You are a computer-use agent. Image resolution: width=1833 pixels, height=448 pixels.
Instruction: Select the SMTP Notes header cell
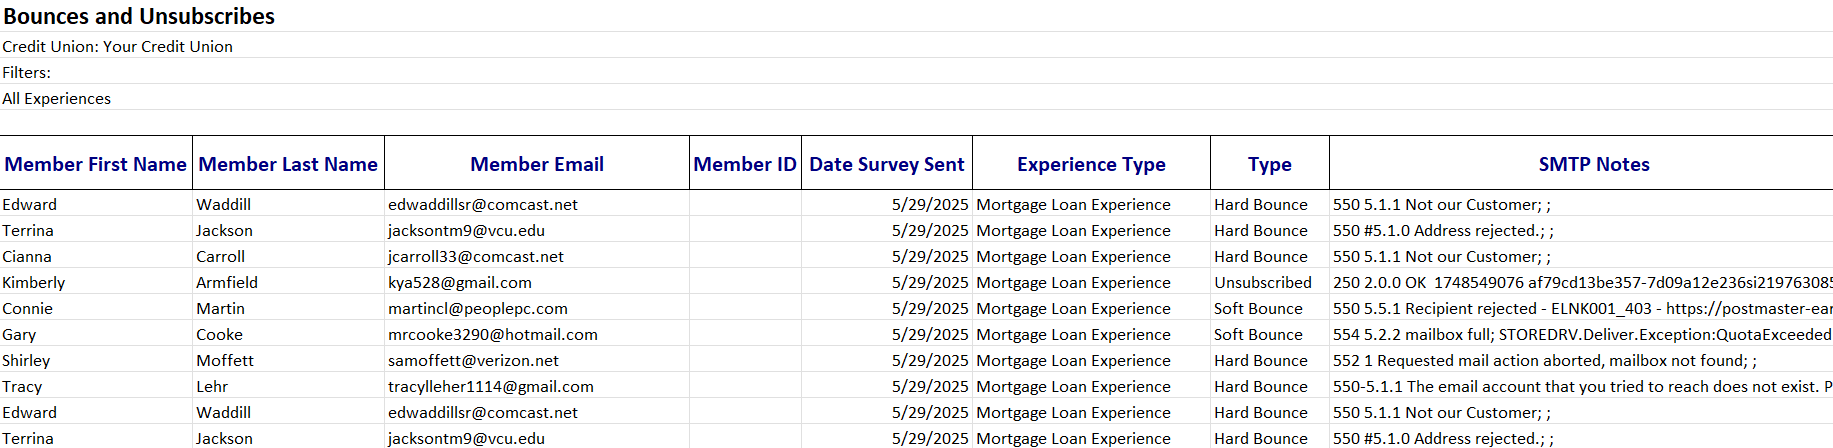[x=1593, y=164]
